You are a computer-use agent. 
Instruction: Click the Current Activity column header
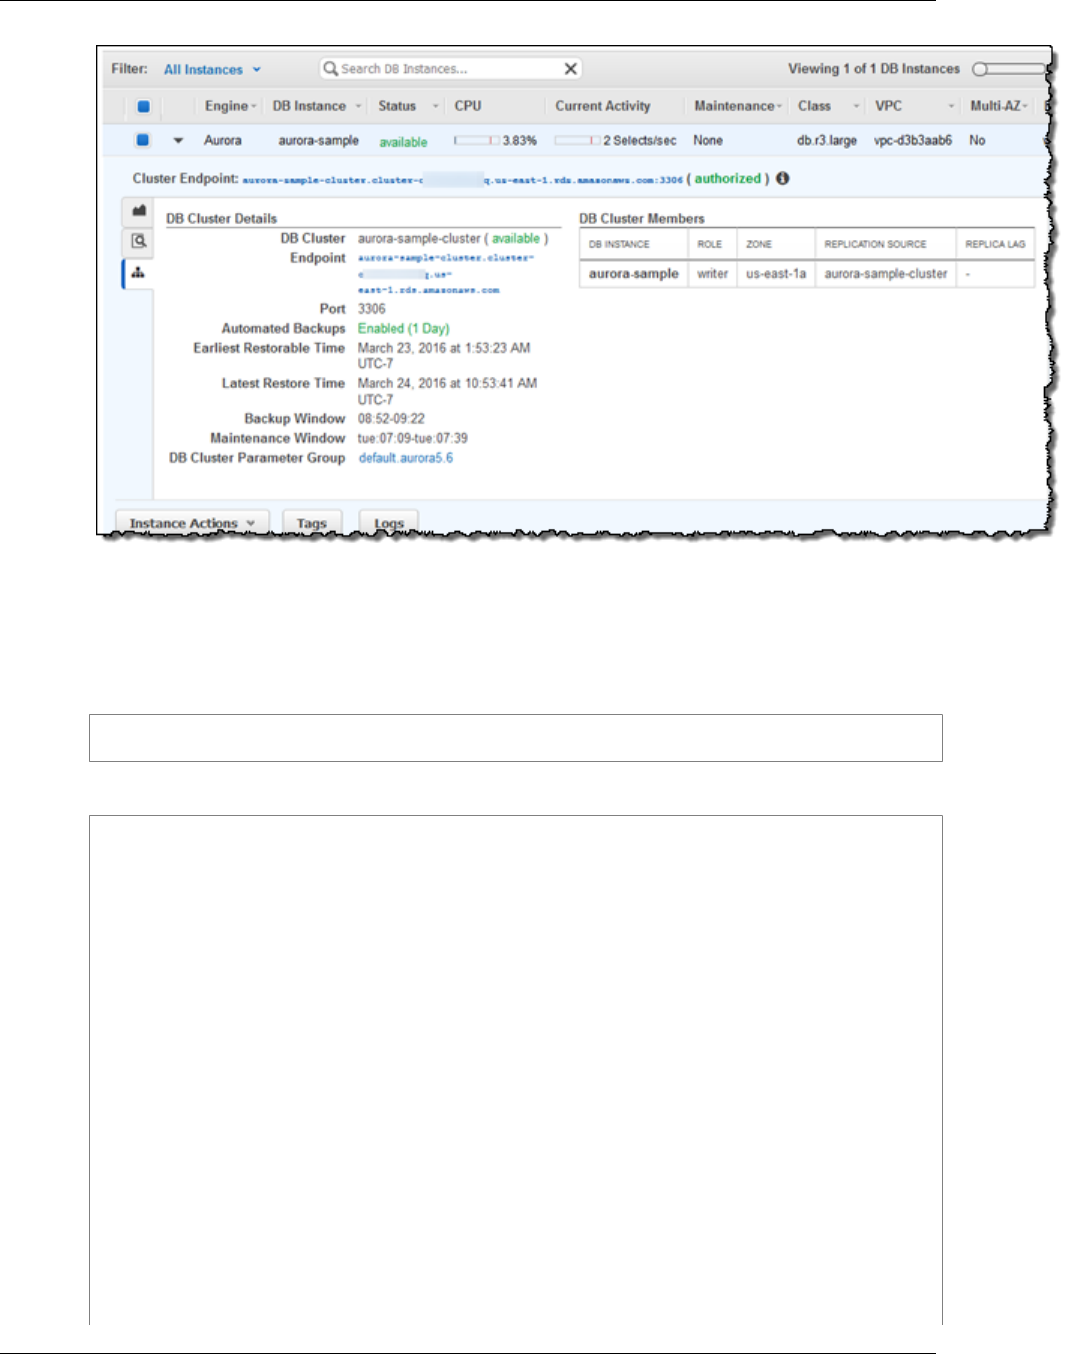point(603,106)
